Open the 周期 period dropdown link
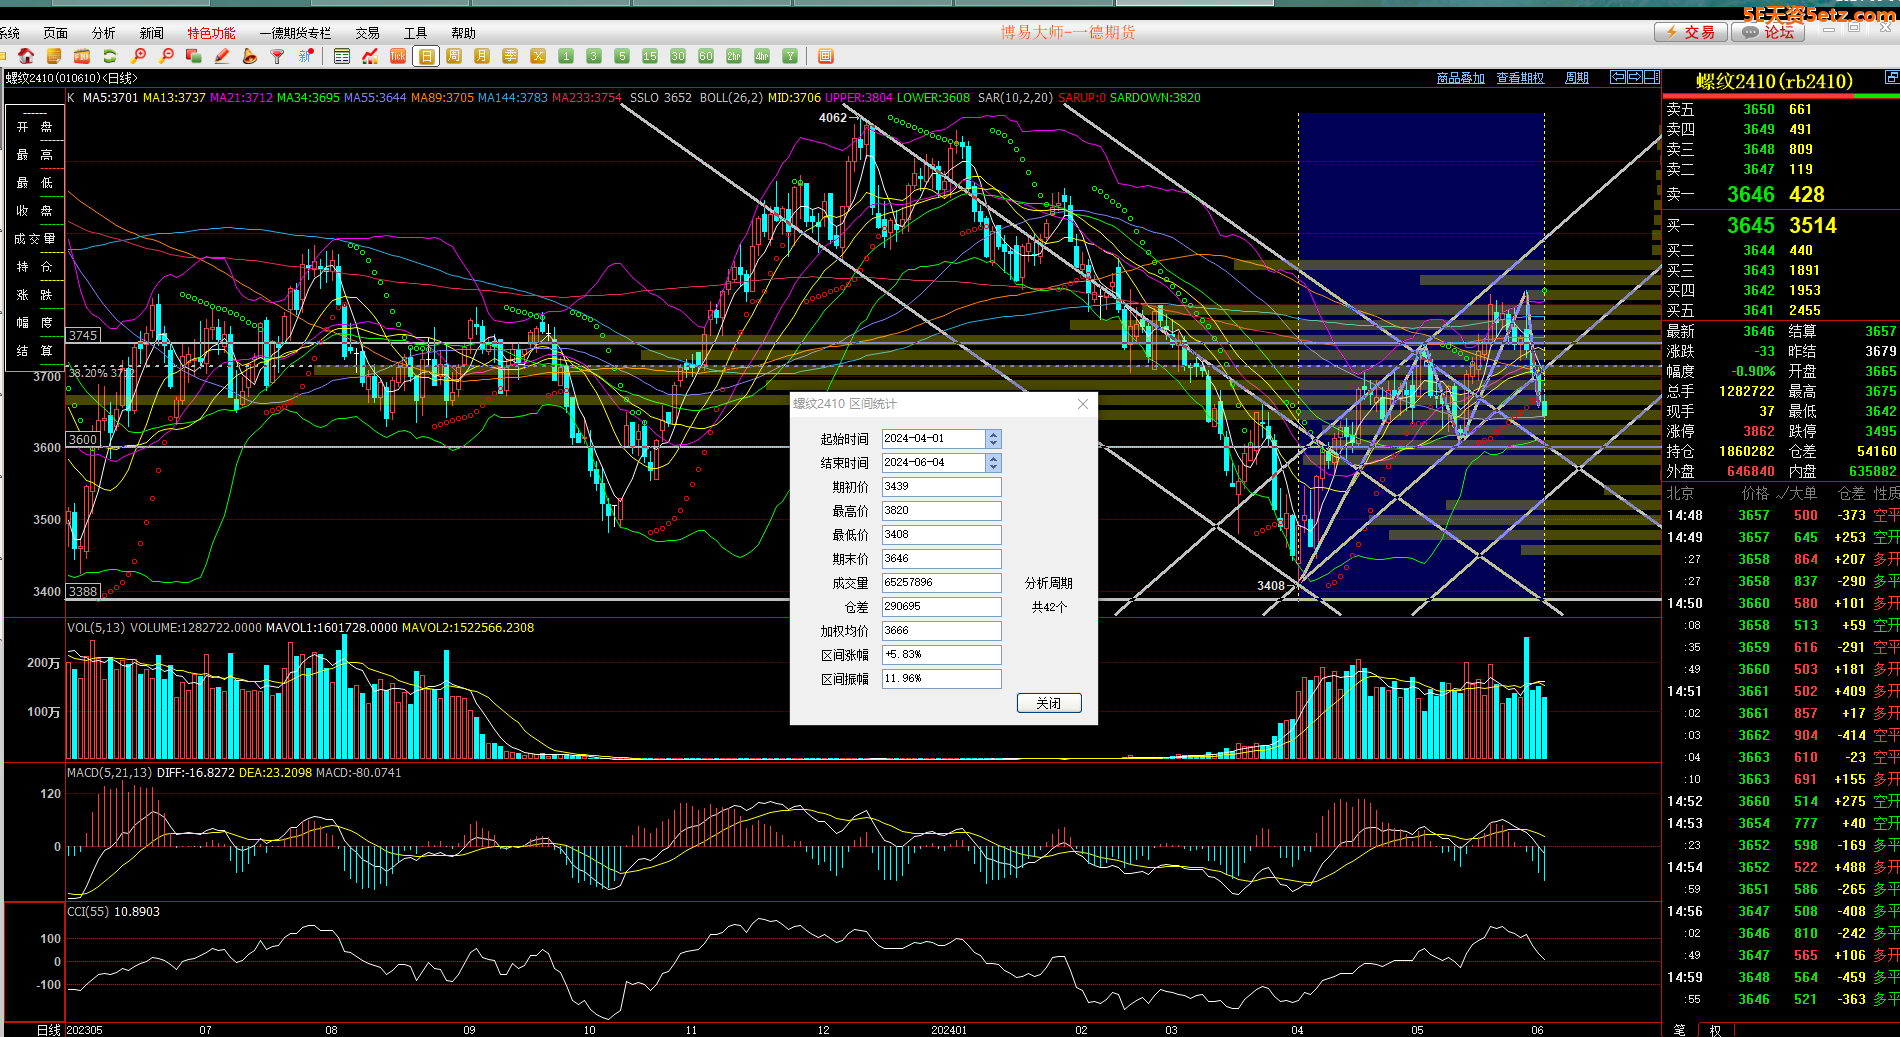This screenshot has height=1037, width=1900. [x=1577, y=78]
